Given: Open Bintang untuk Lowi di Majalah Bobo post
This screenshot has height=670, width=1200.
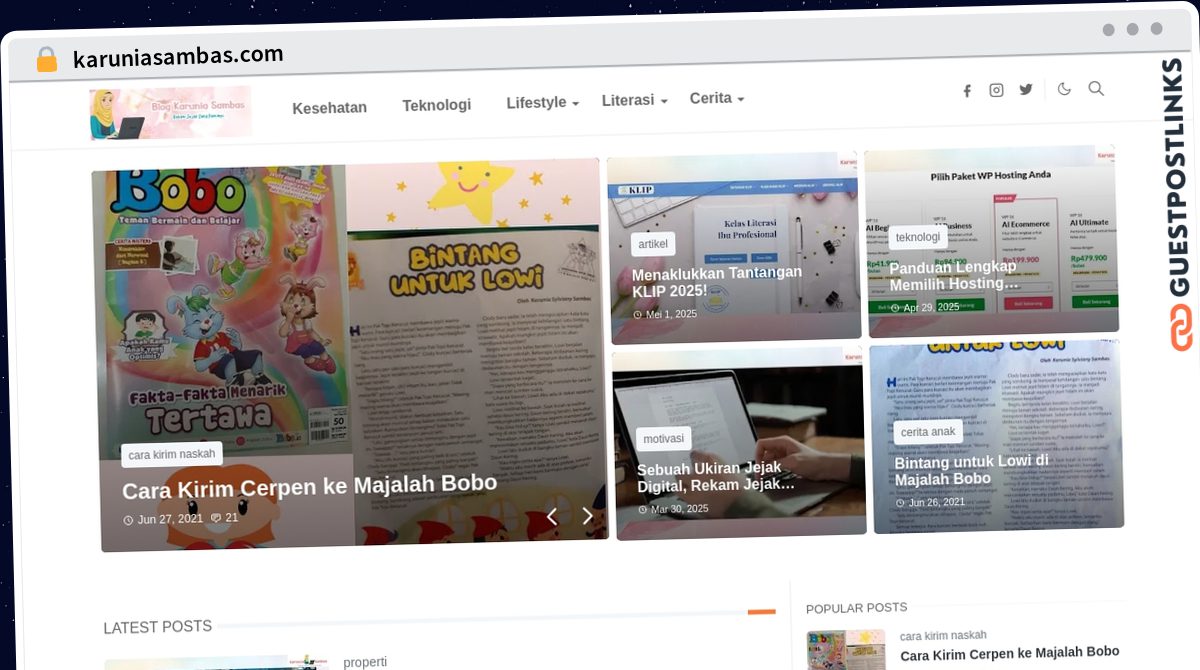Looking at the screenshot, I should tap(972, 470).
